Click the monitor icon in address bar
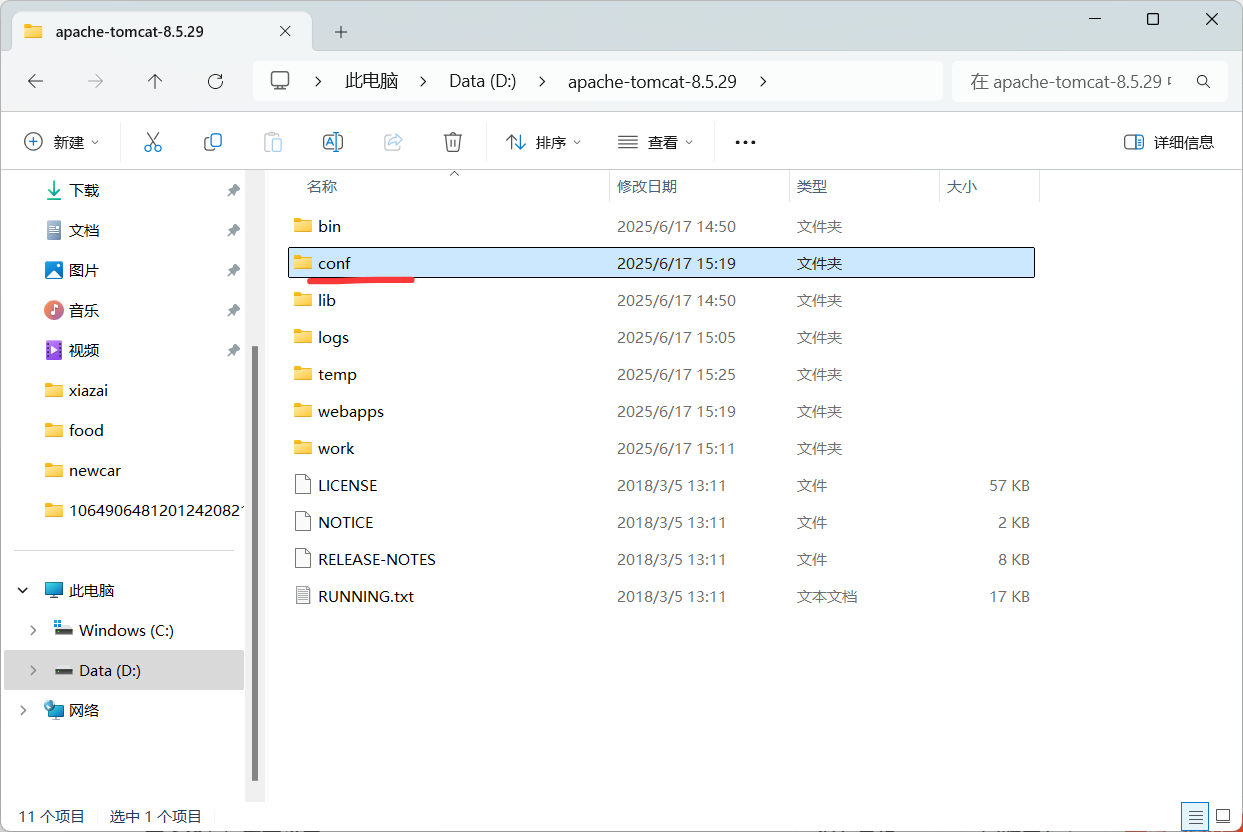This screenshot has height=832, width=1243. [x=280, y=81]
